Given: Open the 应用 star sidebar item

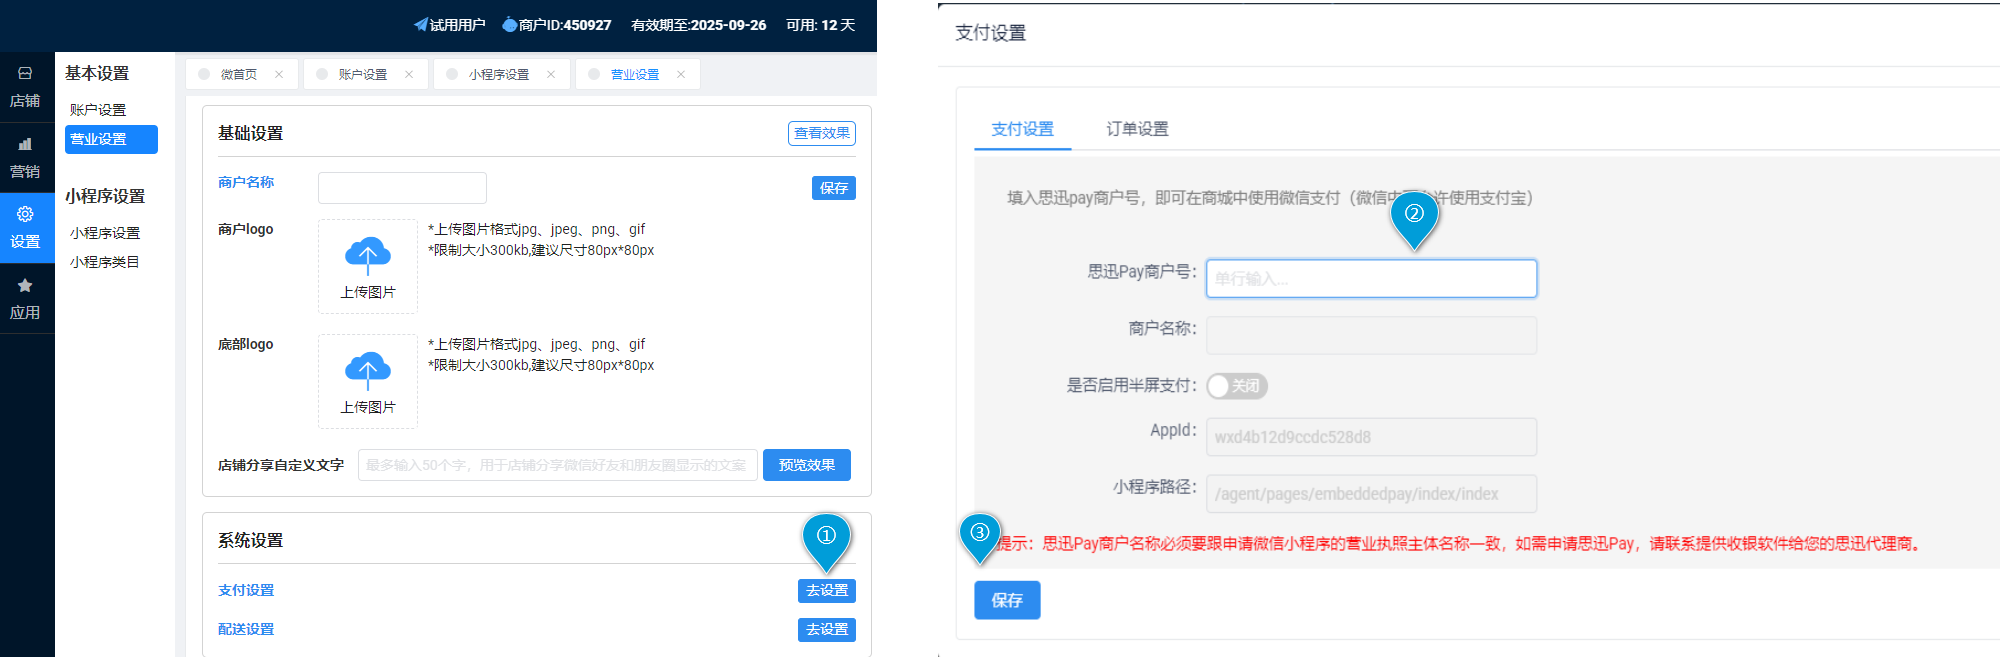Looking at the screenshot, I should [26, 299].
